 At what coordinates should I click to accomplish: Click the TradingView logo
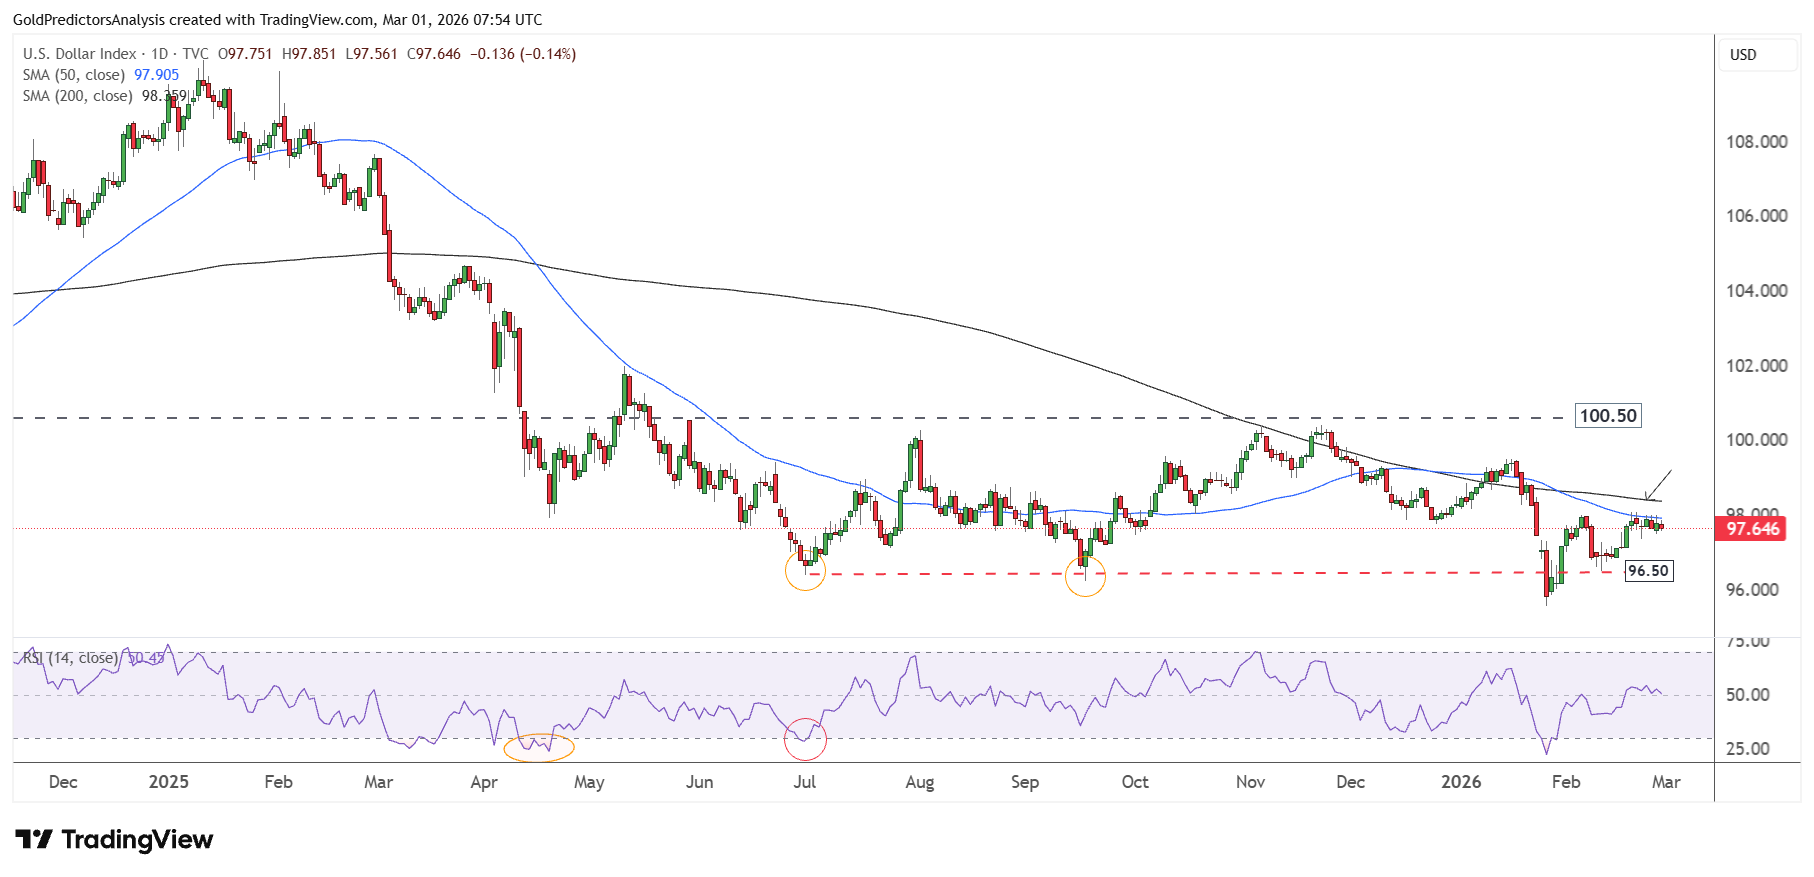point(114,839)
